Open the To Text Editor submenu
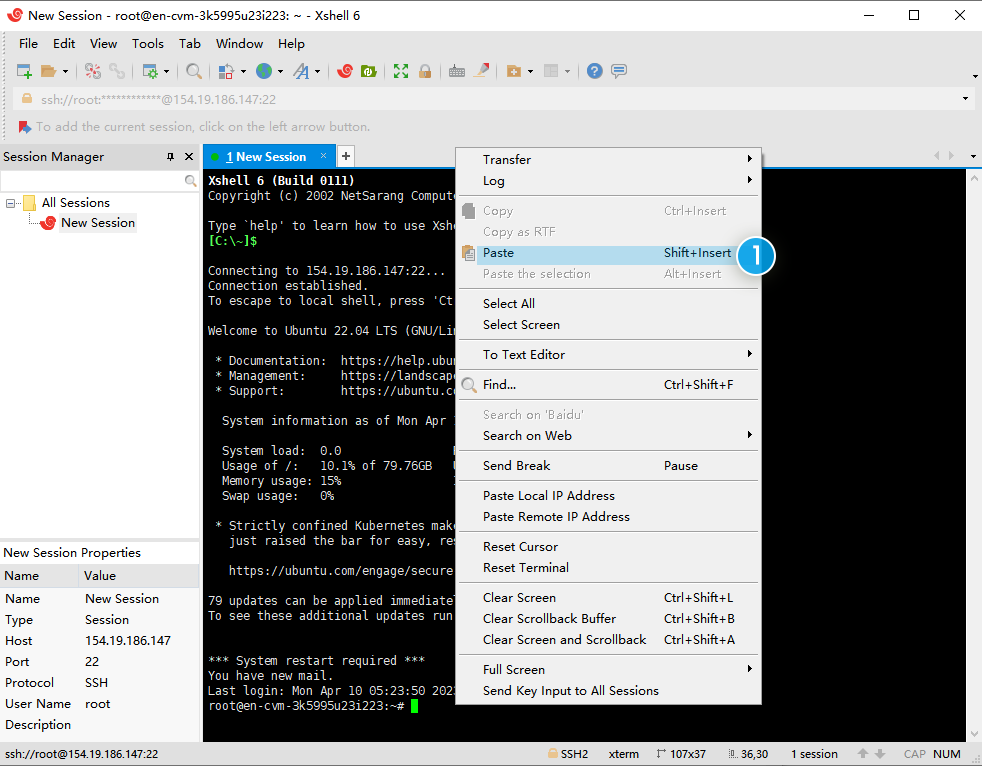Viewport: 982px width, 766px height. tap(608, 355)
